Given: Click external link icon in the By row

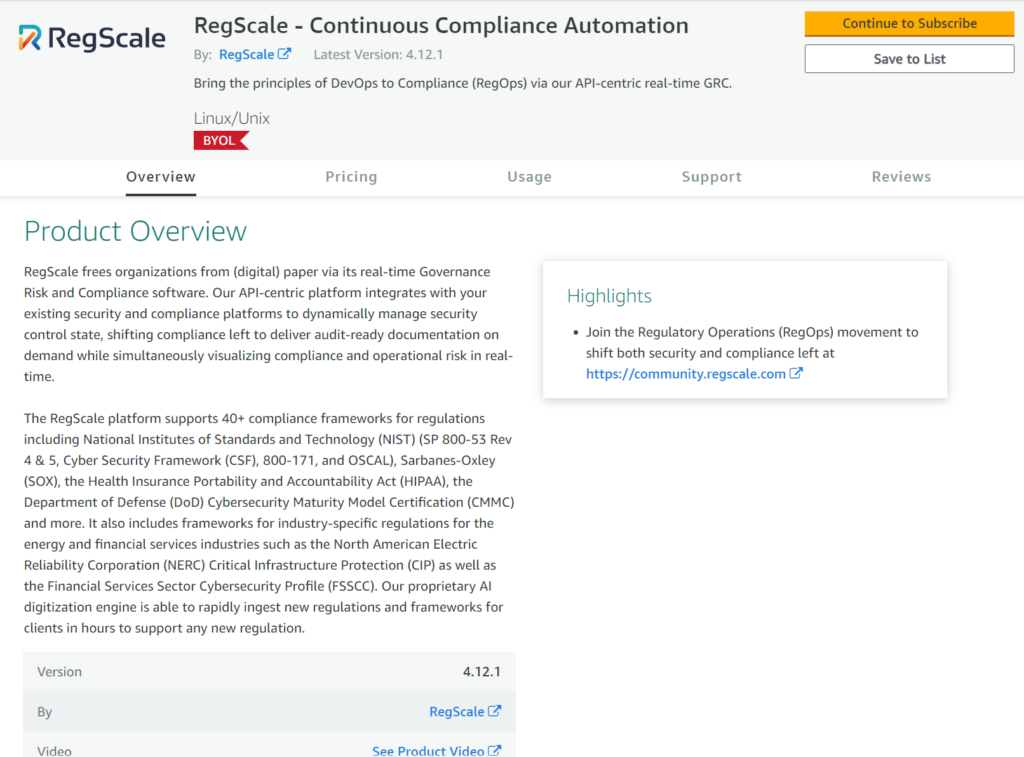Looking at the screenshot, I should (494, 711).
